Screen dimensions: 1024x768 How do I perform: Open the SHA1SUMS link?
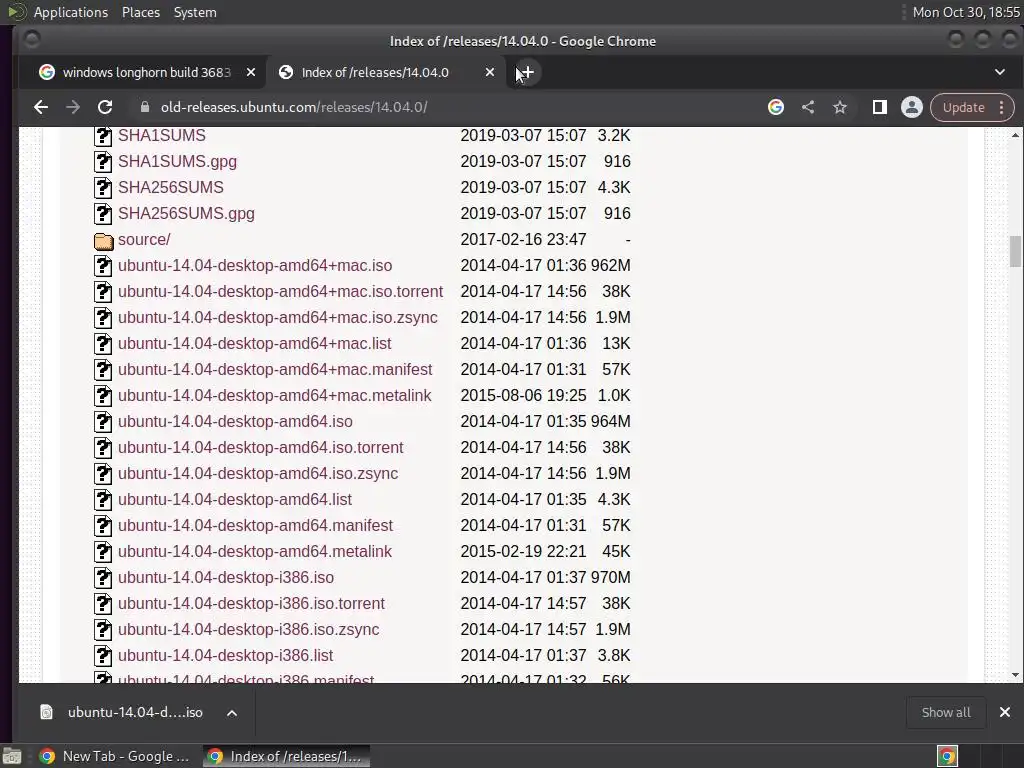161,135
